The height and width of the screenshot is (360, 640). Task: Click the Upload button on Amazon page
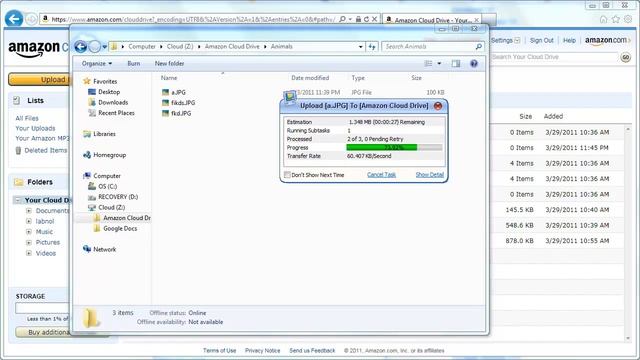pos(40,80)
